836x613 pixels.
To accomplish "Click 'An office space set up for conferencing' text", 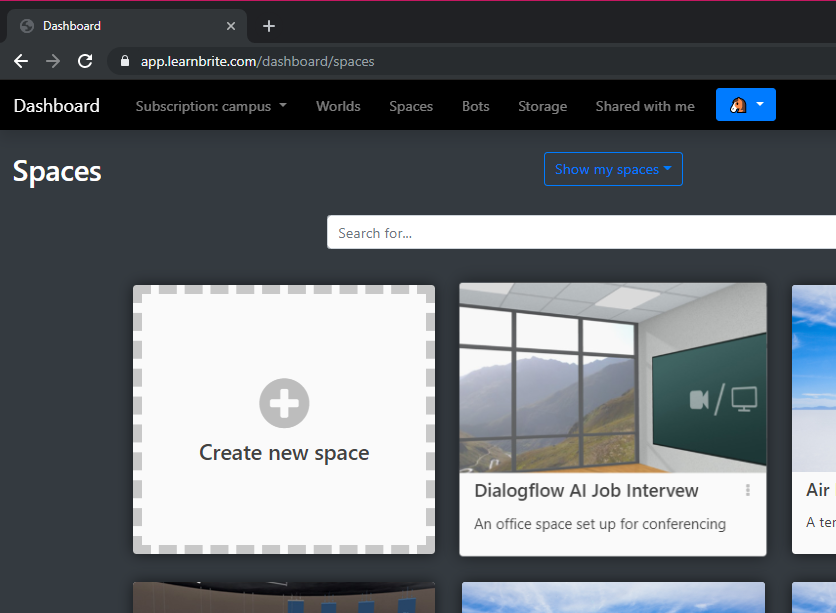I will (600, 524).
